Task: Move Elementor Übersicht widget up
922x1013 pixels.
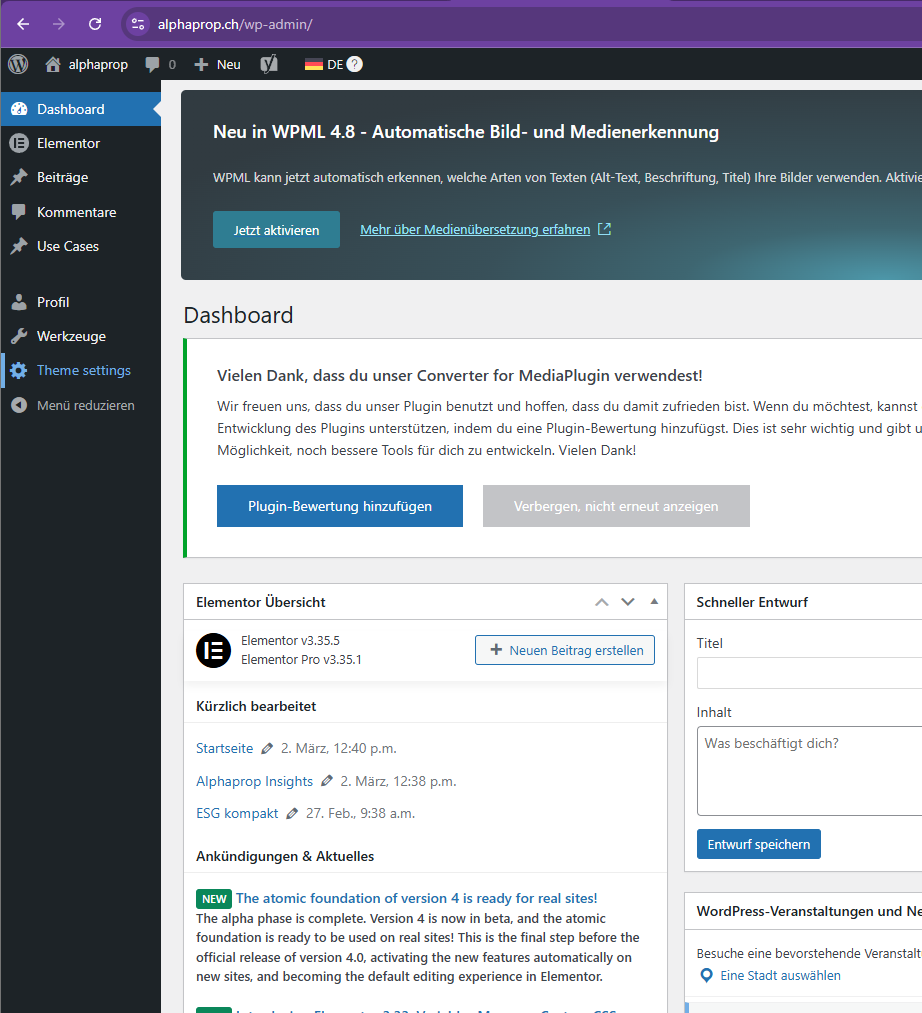Action: pyautogui.click(x=601, y=602)
